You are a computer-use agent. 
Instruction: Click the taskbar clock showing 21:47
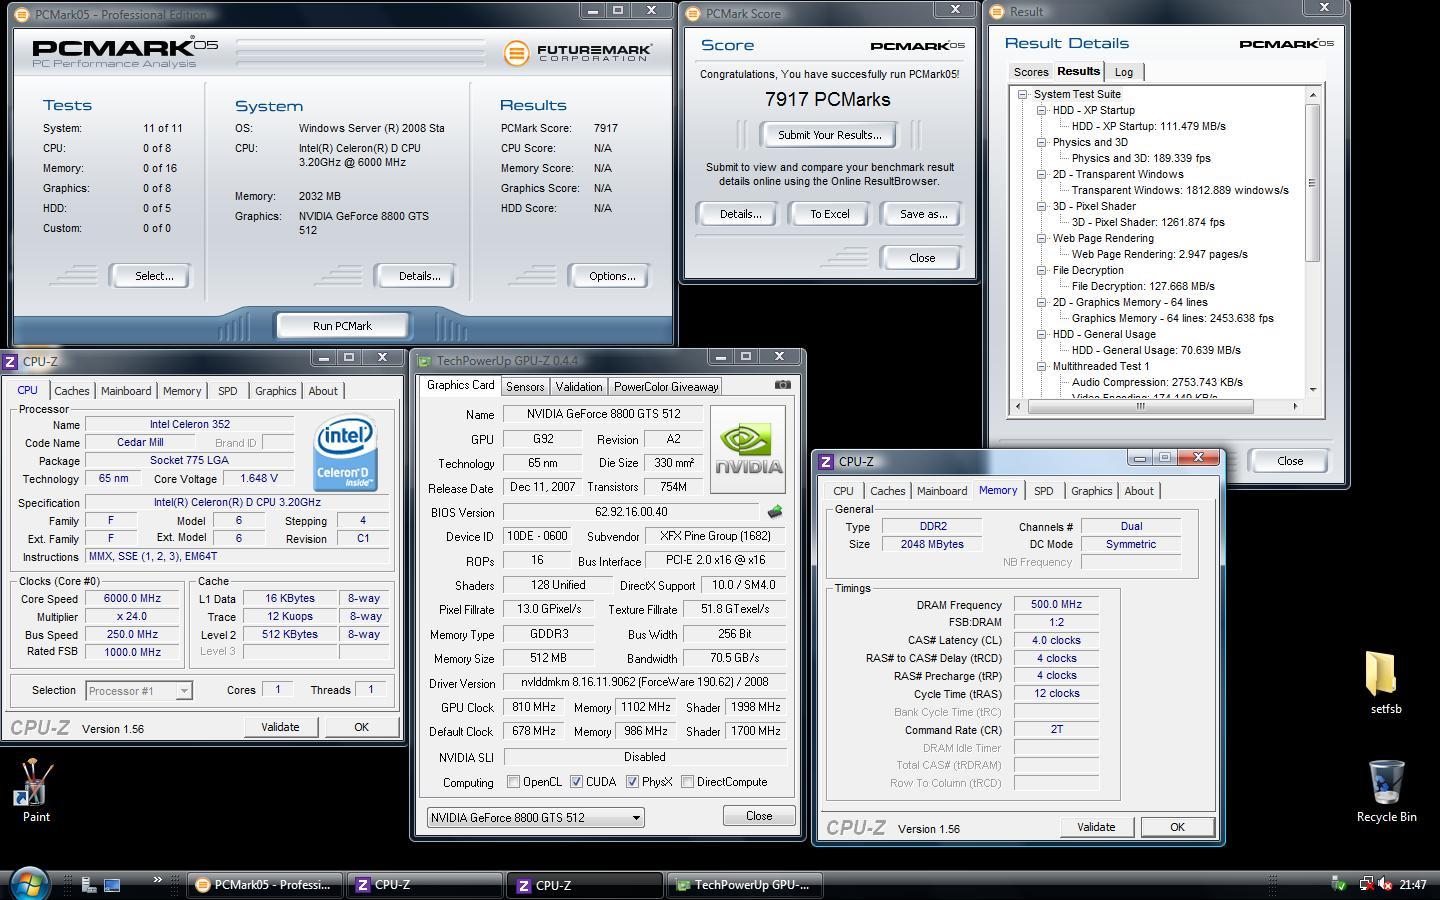pos(1413,885)
